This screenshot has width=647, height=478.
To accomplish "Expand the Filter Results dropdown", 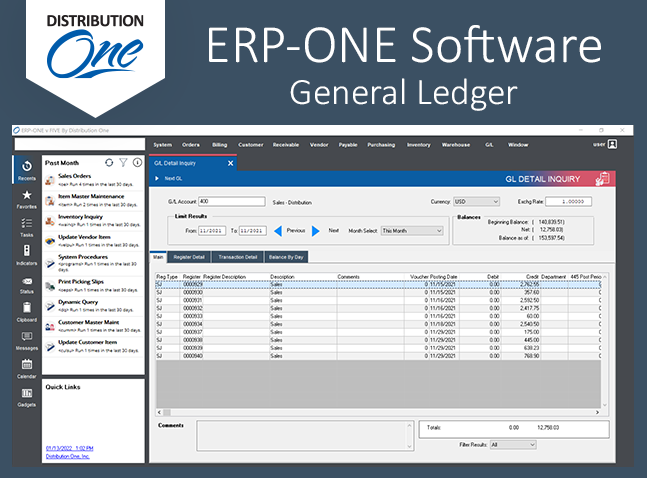I will [x=513, y=445].
